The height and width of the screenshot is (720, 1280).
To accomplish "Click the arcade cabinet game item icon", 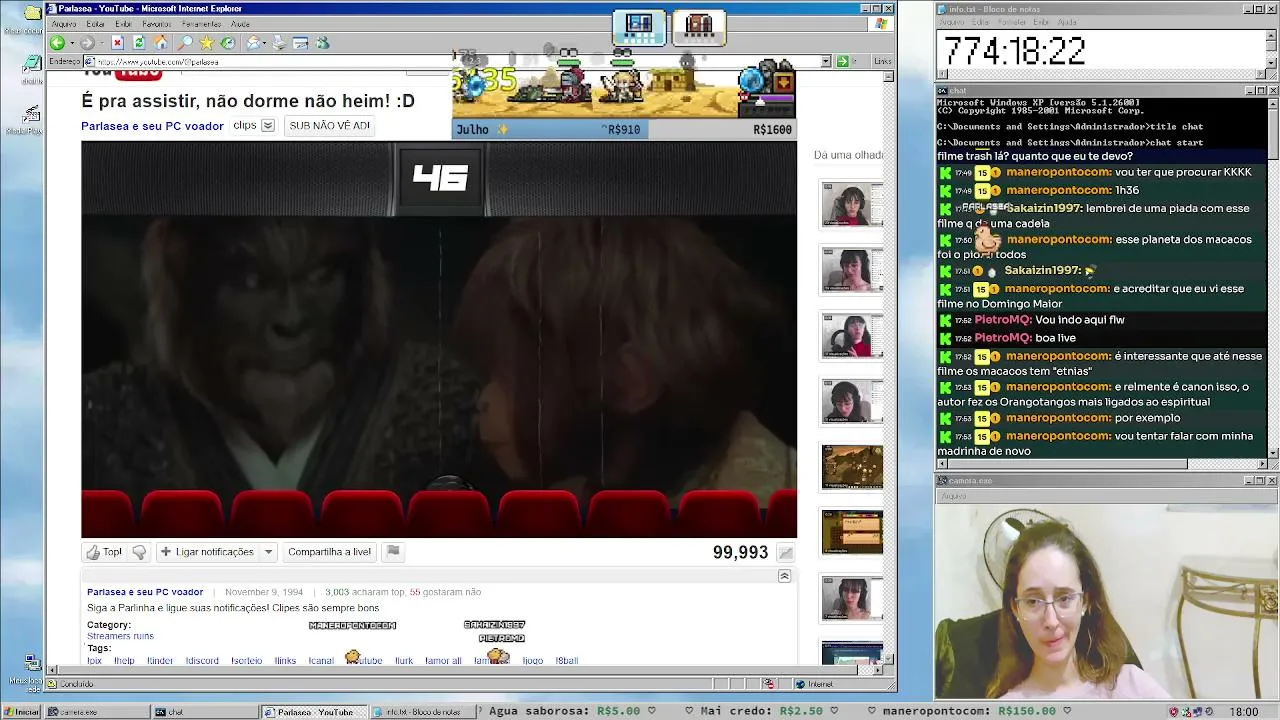I will 699,27.
